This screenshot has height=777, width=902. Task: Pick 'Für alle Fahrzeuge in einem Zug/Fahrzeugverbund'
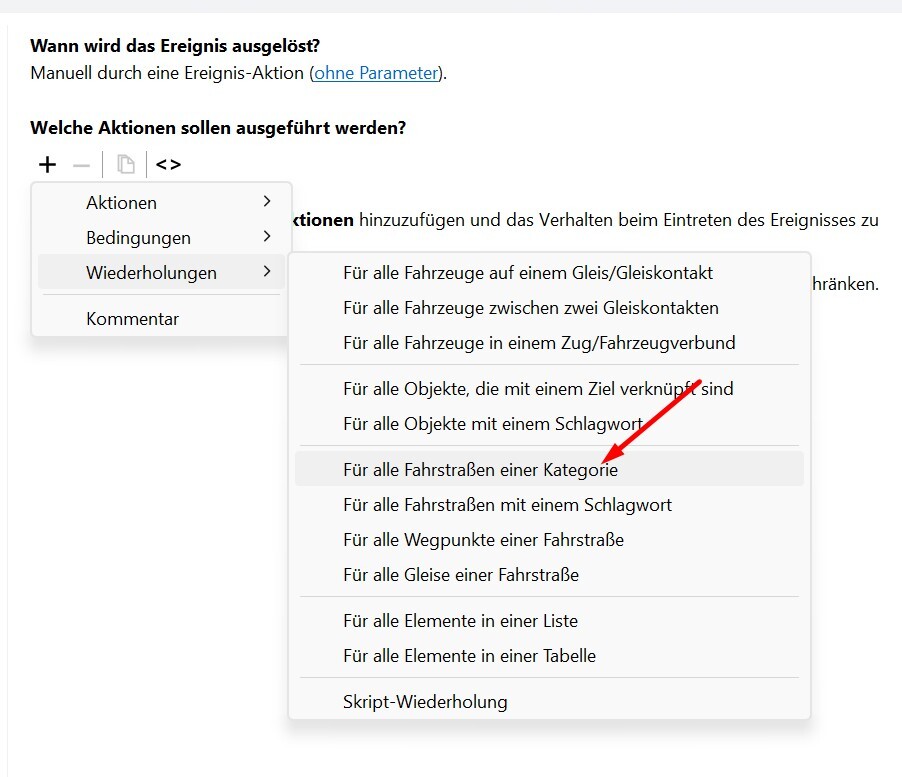coord(538,342)
